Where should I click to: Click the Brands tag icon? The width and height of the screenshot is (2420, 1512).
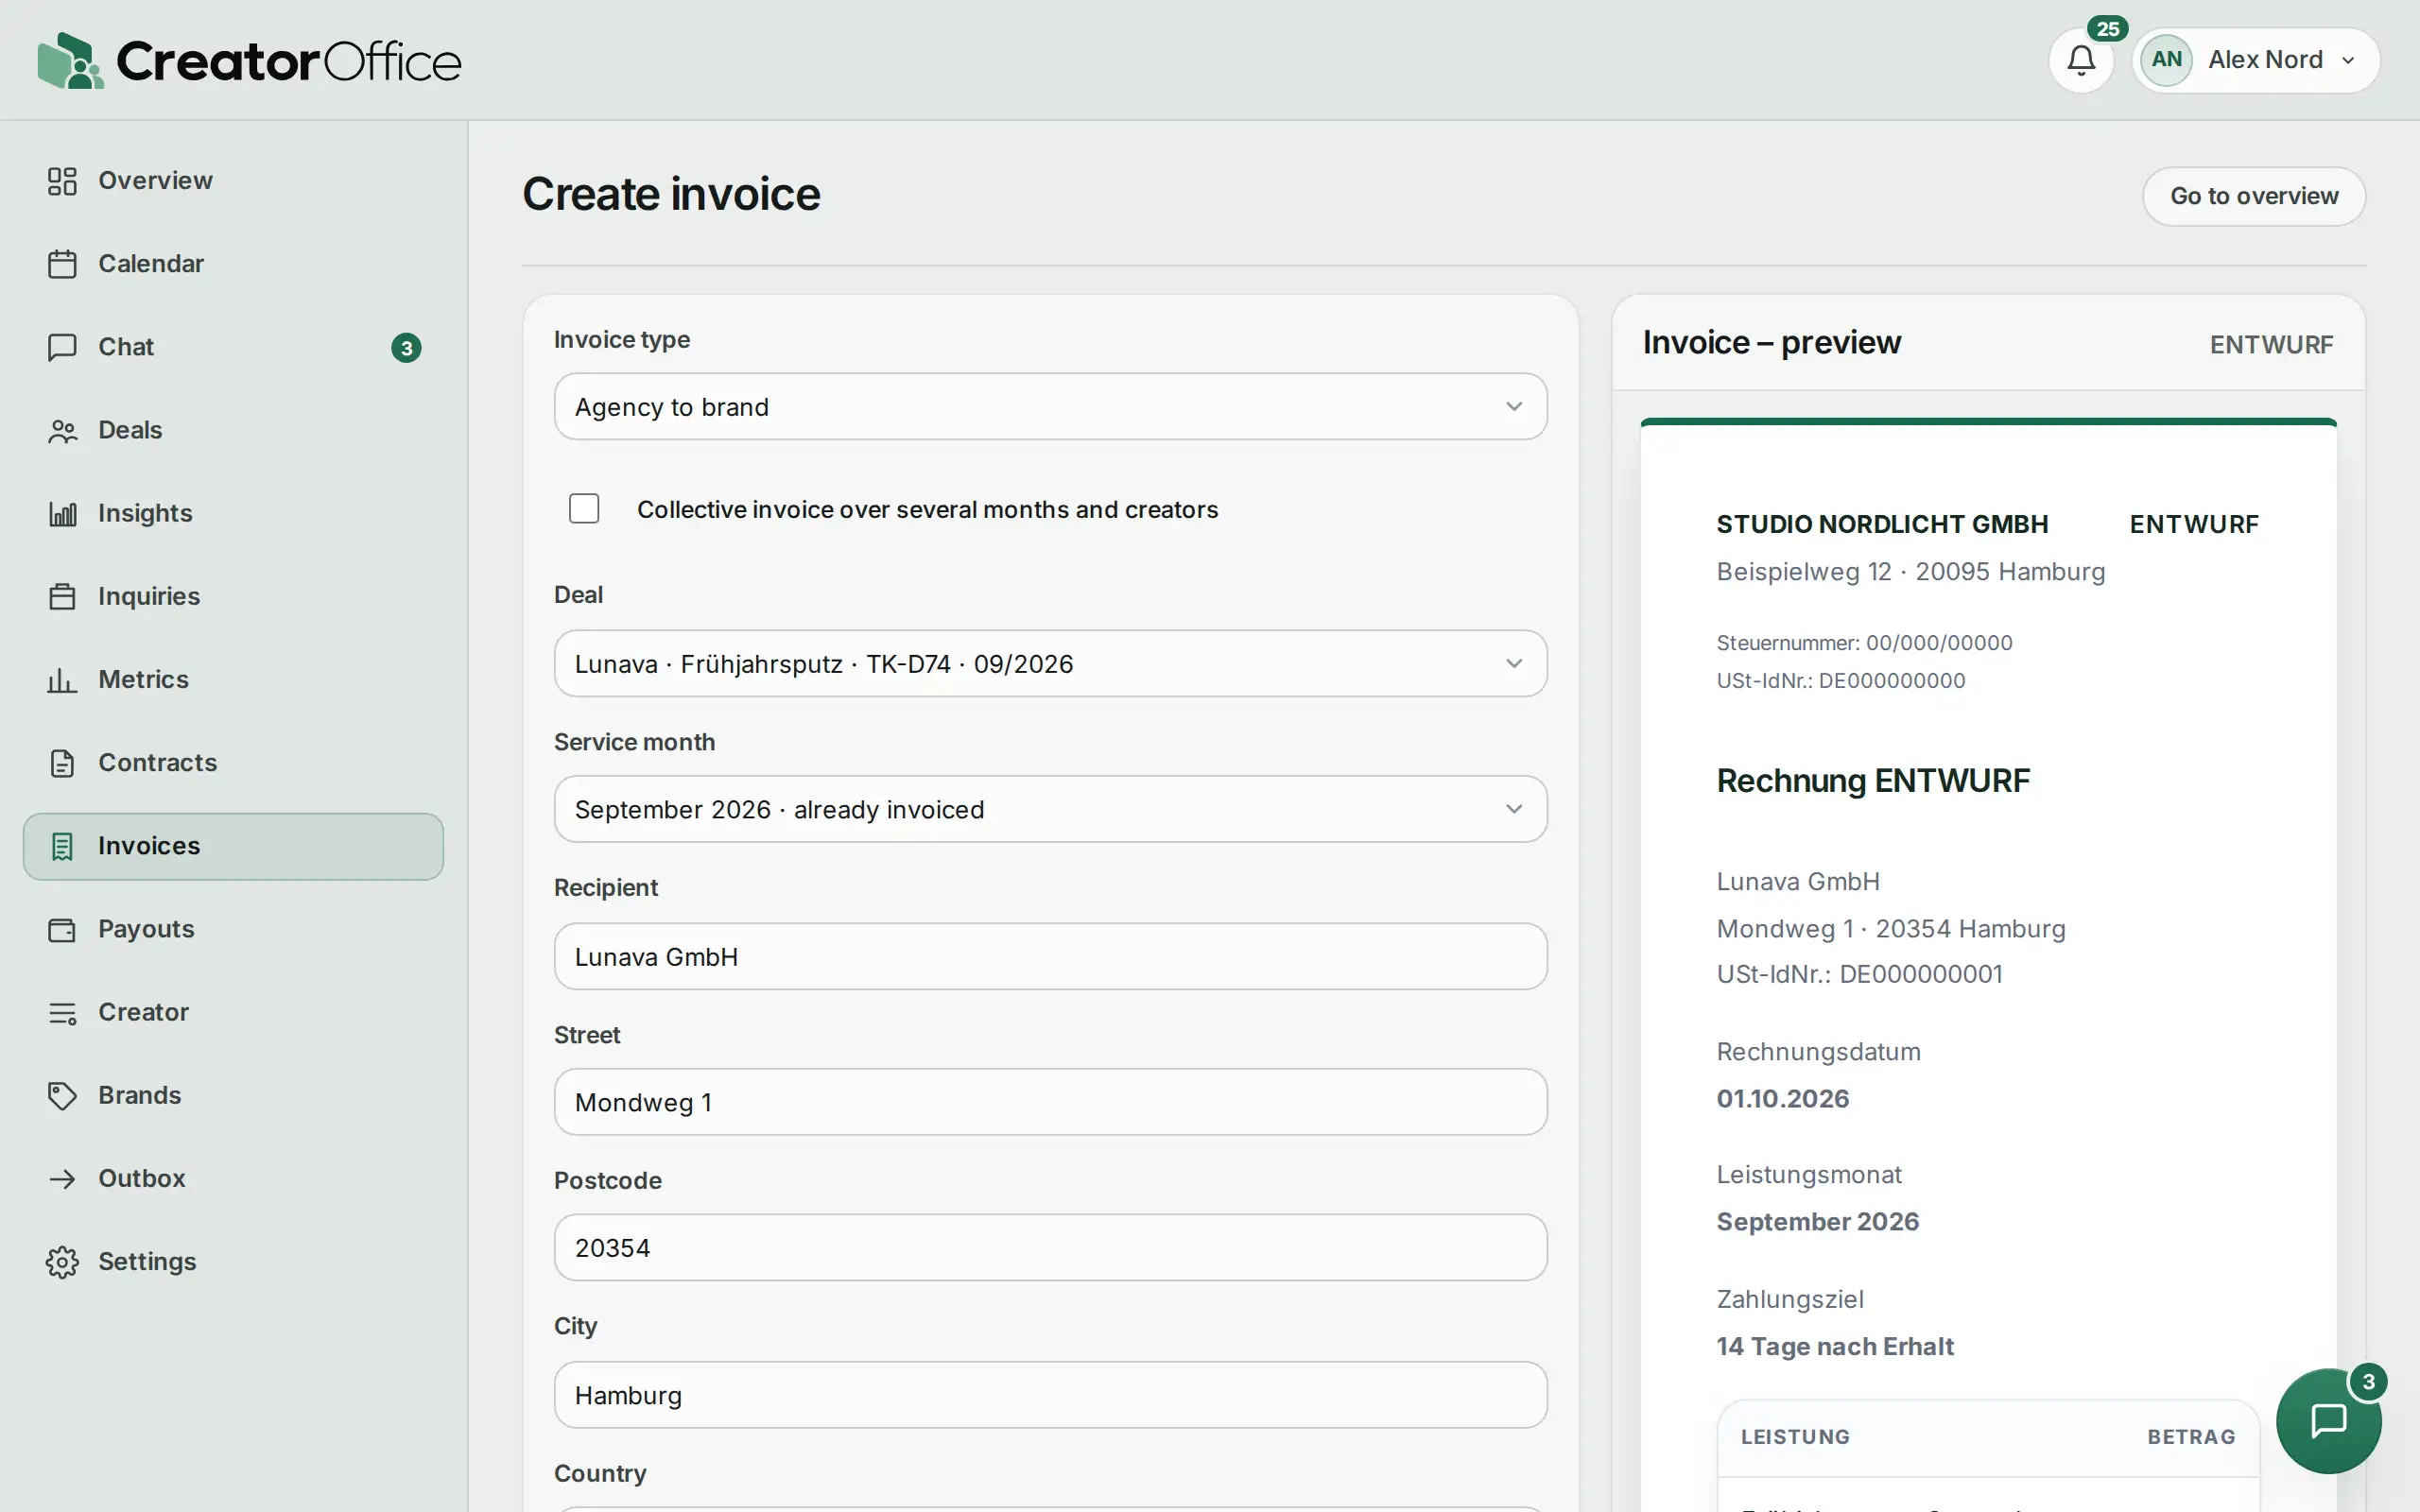click(x=62, y=1095)
